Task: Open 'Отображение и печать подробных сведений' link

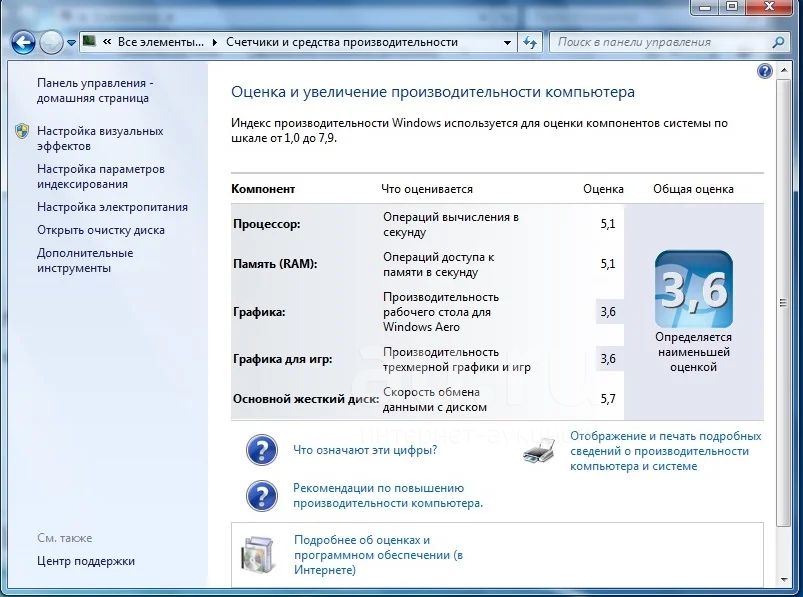Action: (665, 451)
